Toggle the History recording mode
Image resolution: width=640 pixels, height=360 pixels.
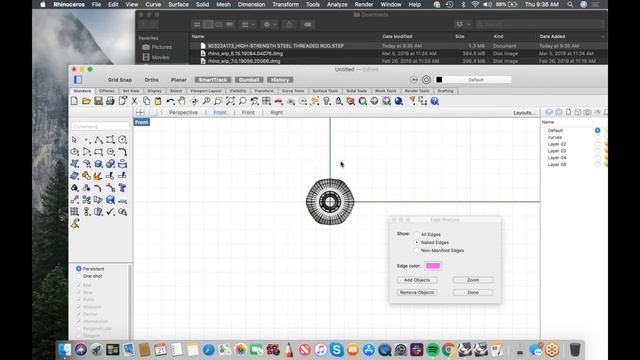pos(280,80)
